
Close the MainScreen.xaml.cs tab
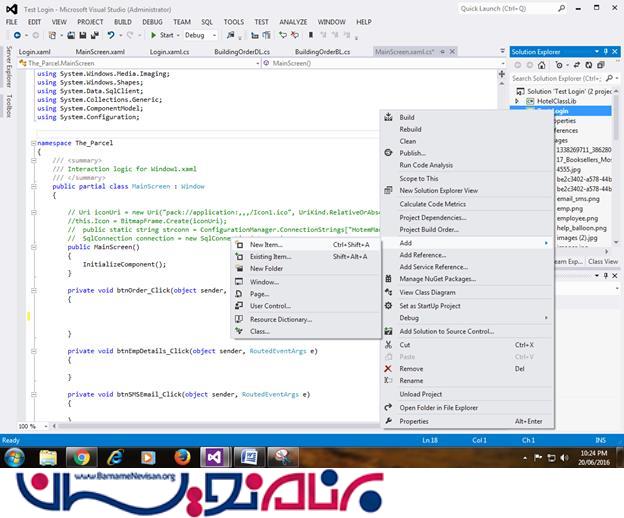452,52
